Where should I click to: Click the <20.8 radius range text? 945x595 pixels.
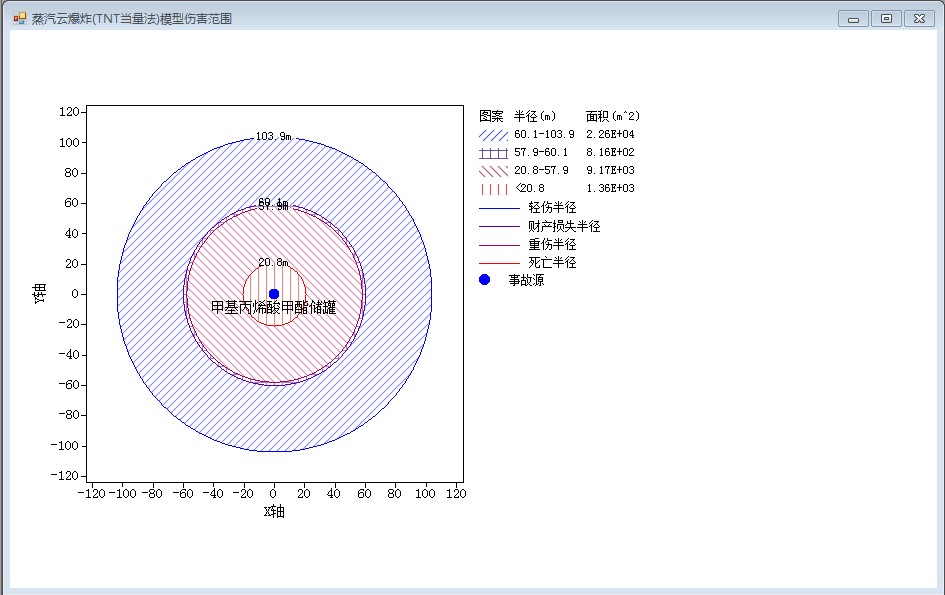coord(530,189)
